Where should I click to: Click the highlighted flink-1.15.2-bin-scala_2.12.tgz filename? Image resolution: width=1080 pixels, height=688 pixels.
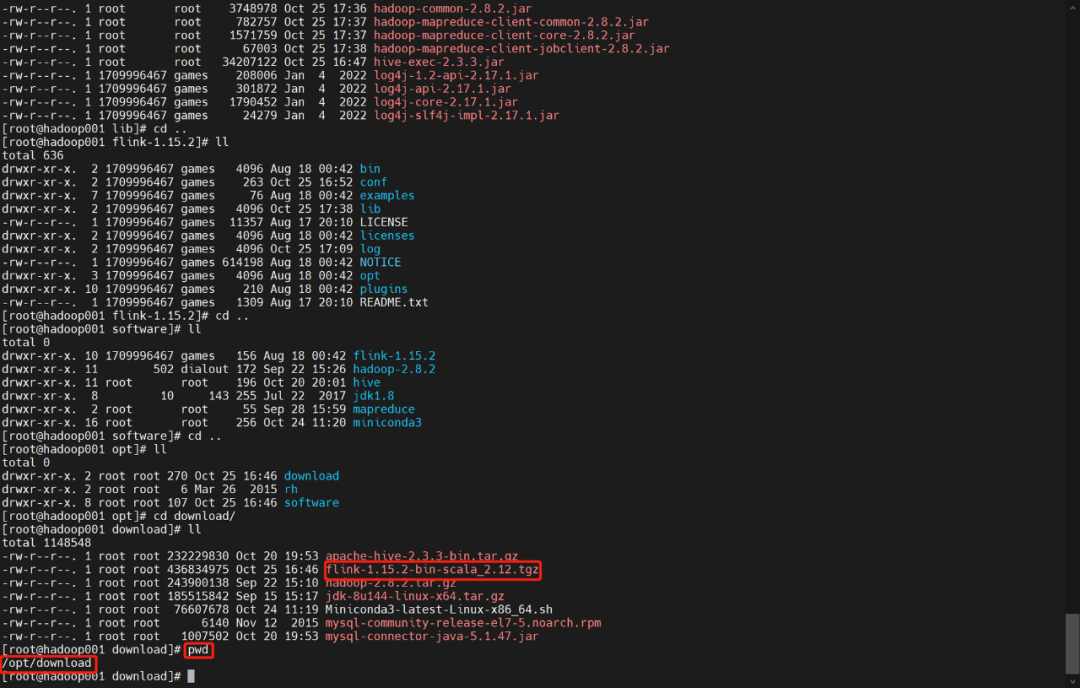(x=432, y=570)
